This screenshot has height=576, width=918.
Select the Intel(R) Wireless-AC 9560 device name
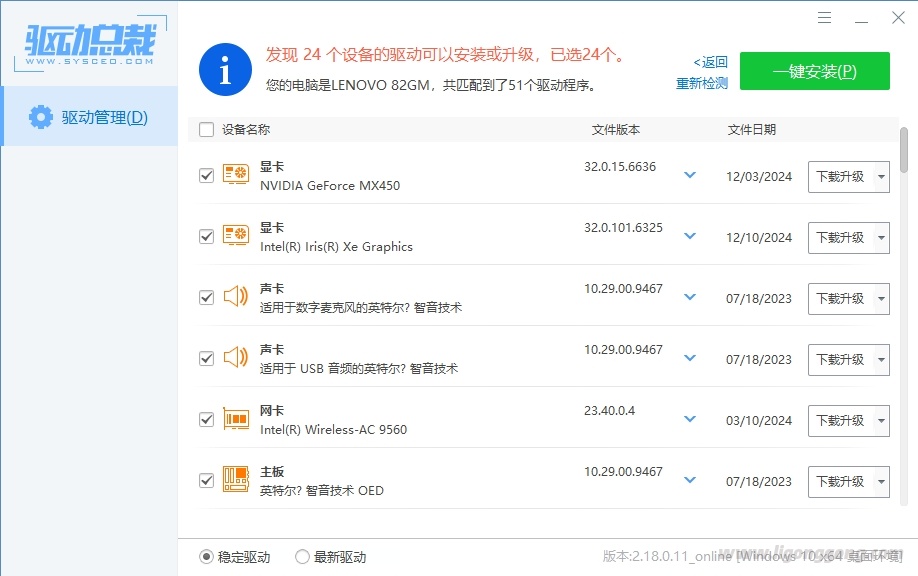[x=334, y=430]
